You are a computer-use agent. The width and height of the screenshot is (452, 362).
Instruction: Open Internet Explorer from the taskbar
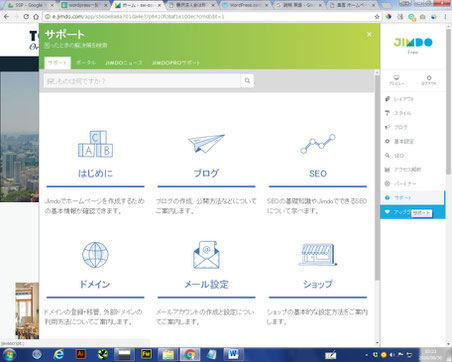[58, 354]
